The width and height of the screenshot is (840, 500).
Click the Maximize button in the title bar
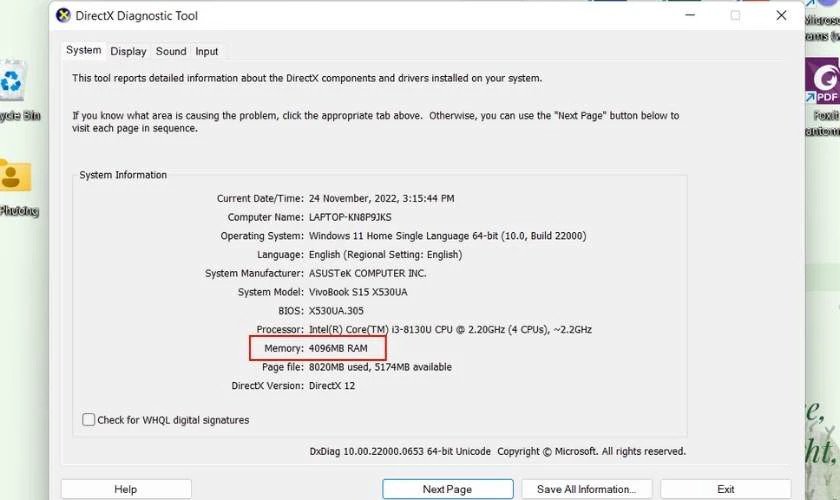click(x=736, y=16)
